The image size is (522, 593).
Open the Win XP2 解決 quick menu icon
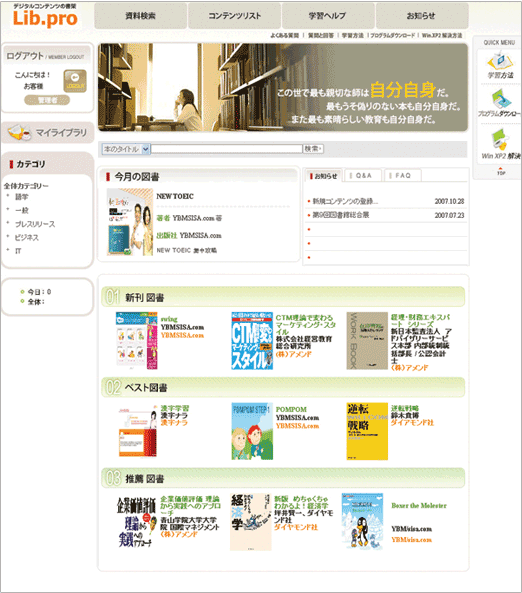(499, 139)
